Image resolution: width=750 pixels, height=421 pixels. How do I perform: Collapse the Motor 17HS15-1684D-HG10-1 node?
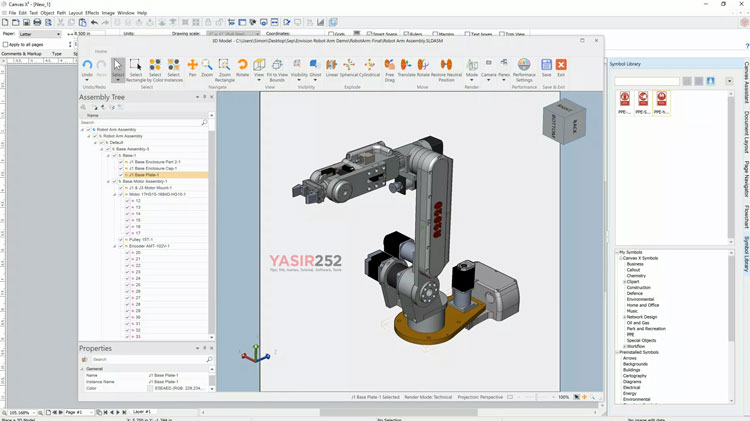[x=114, y=194]
